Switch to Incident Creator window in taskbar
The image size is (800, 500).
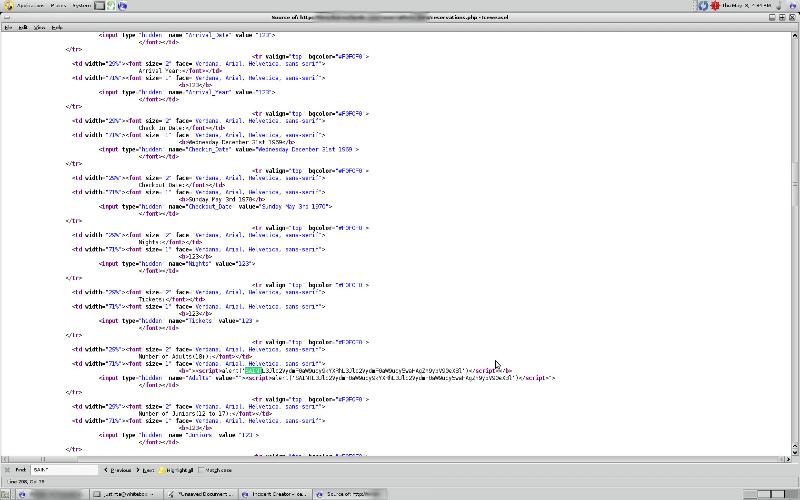(x=275, y=494)
